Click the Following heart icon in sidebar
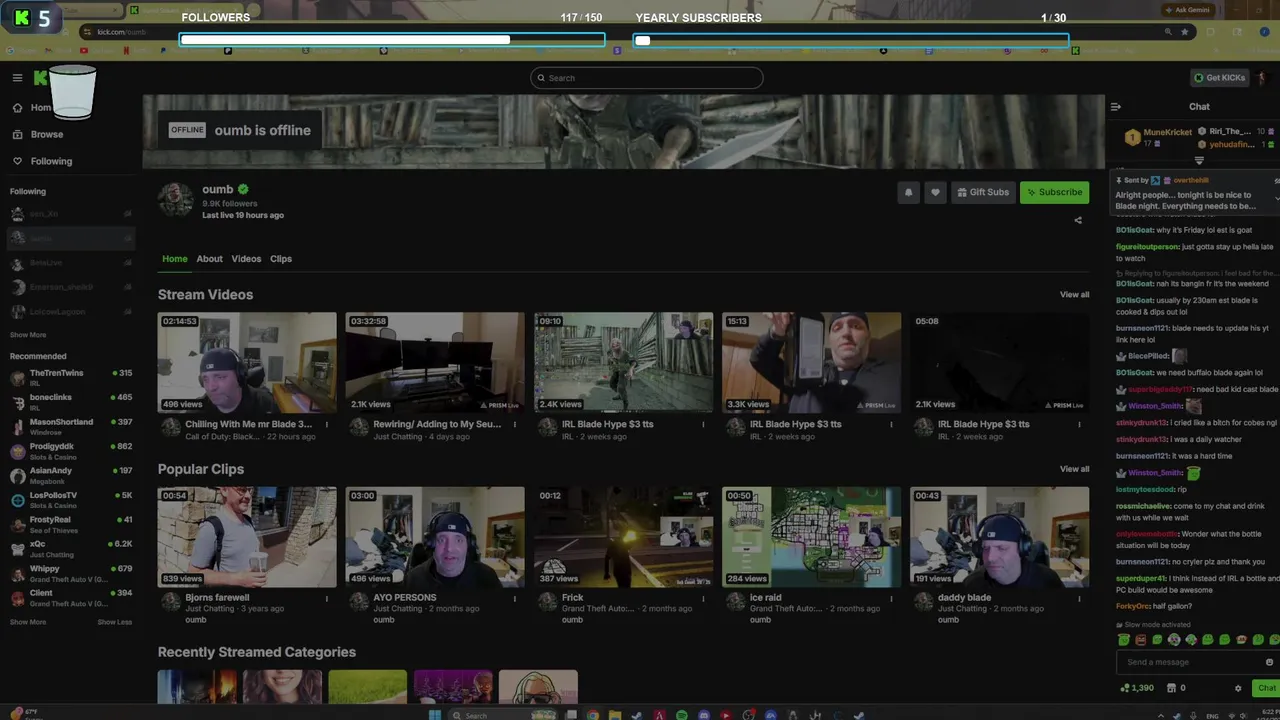This screenshot has height=720, width=1280. [x=17, y=161]
